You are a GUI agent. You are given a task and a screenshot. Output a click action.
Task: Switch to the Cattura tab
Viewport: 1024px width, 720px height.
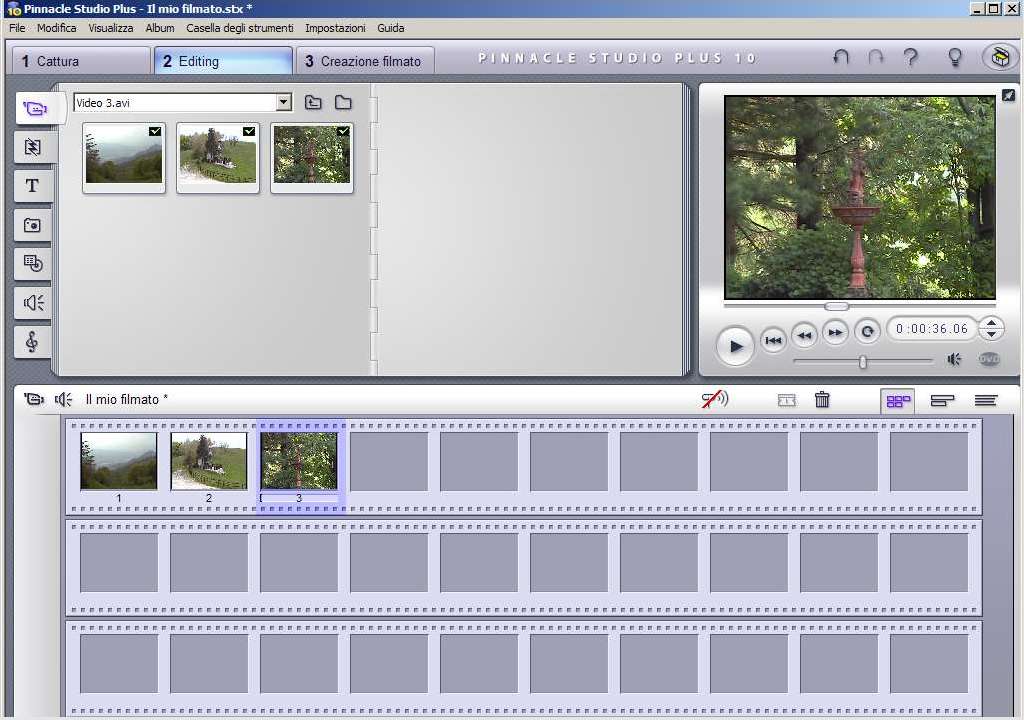tap(81, 61)
